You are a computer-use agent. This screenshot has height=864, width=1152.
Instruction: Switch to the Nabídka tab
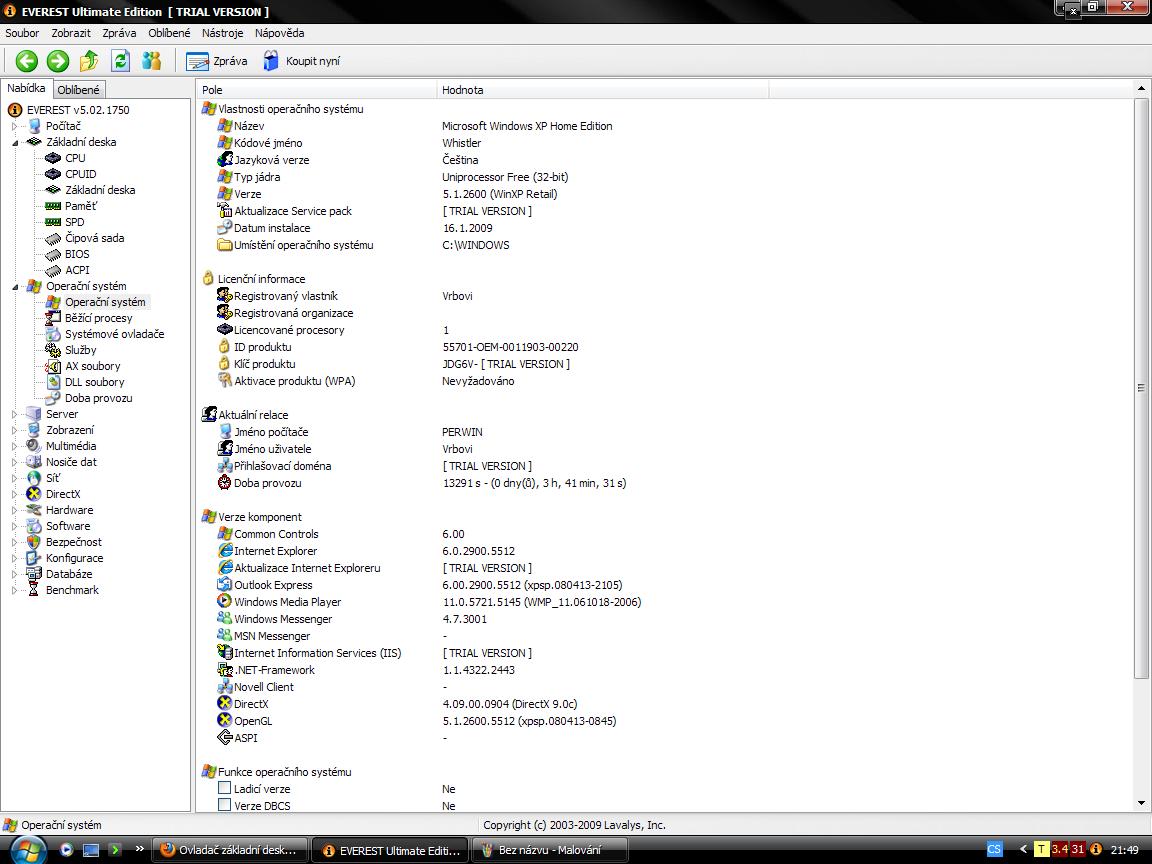pos(26,88)
